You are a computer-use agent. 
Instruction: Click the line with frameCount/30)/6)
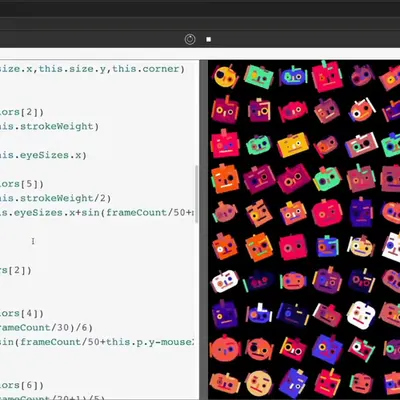coord(46,328)
